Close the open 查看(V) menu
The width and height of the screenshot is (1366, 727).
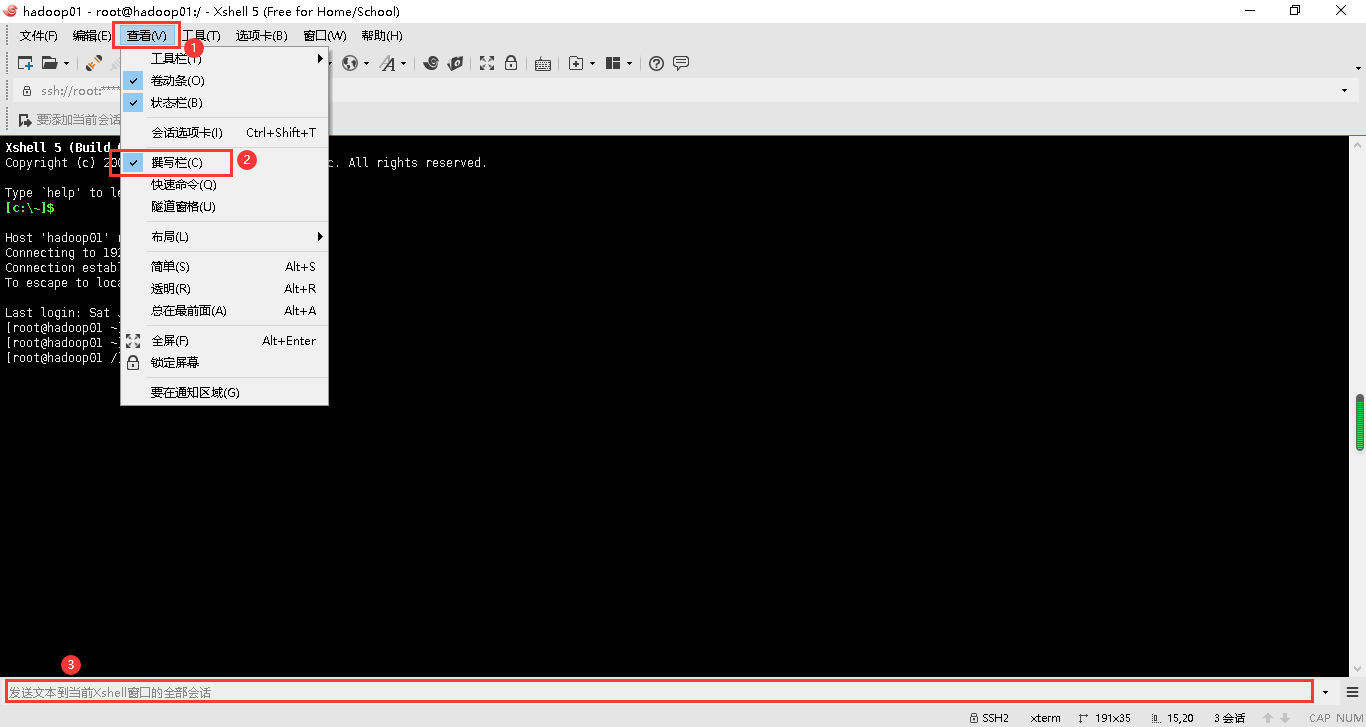pos(146,36)
